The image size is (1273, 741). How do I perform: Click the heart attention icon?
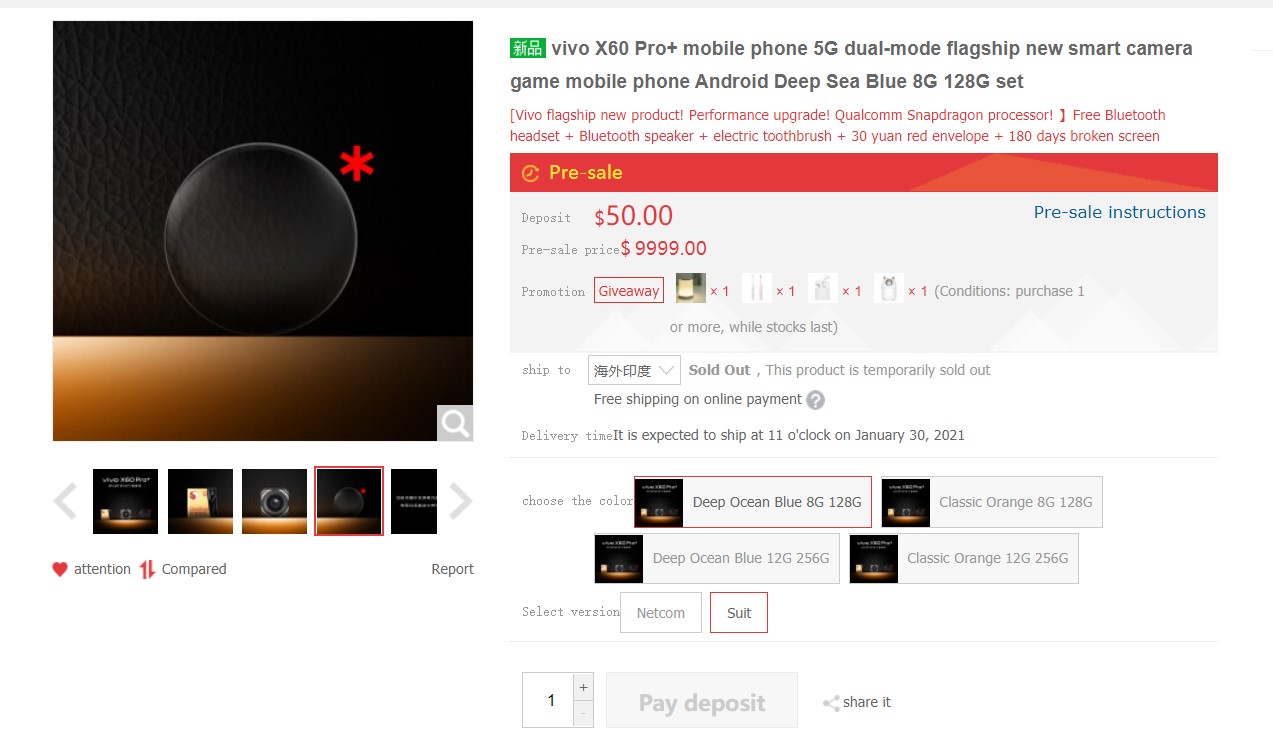coord(60,569)
